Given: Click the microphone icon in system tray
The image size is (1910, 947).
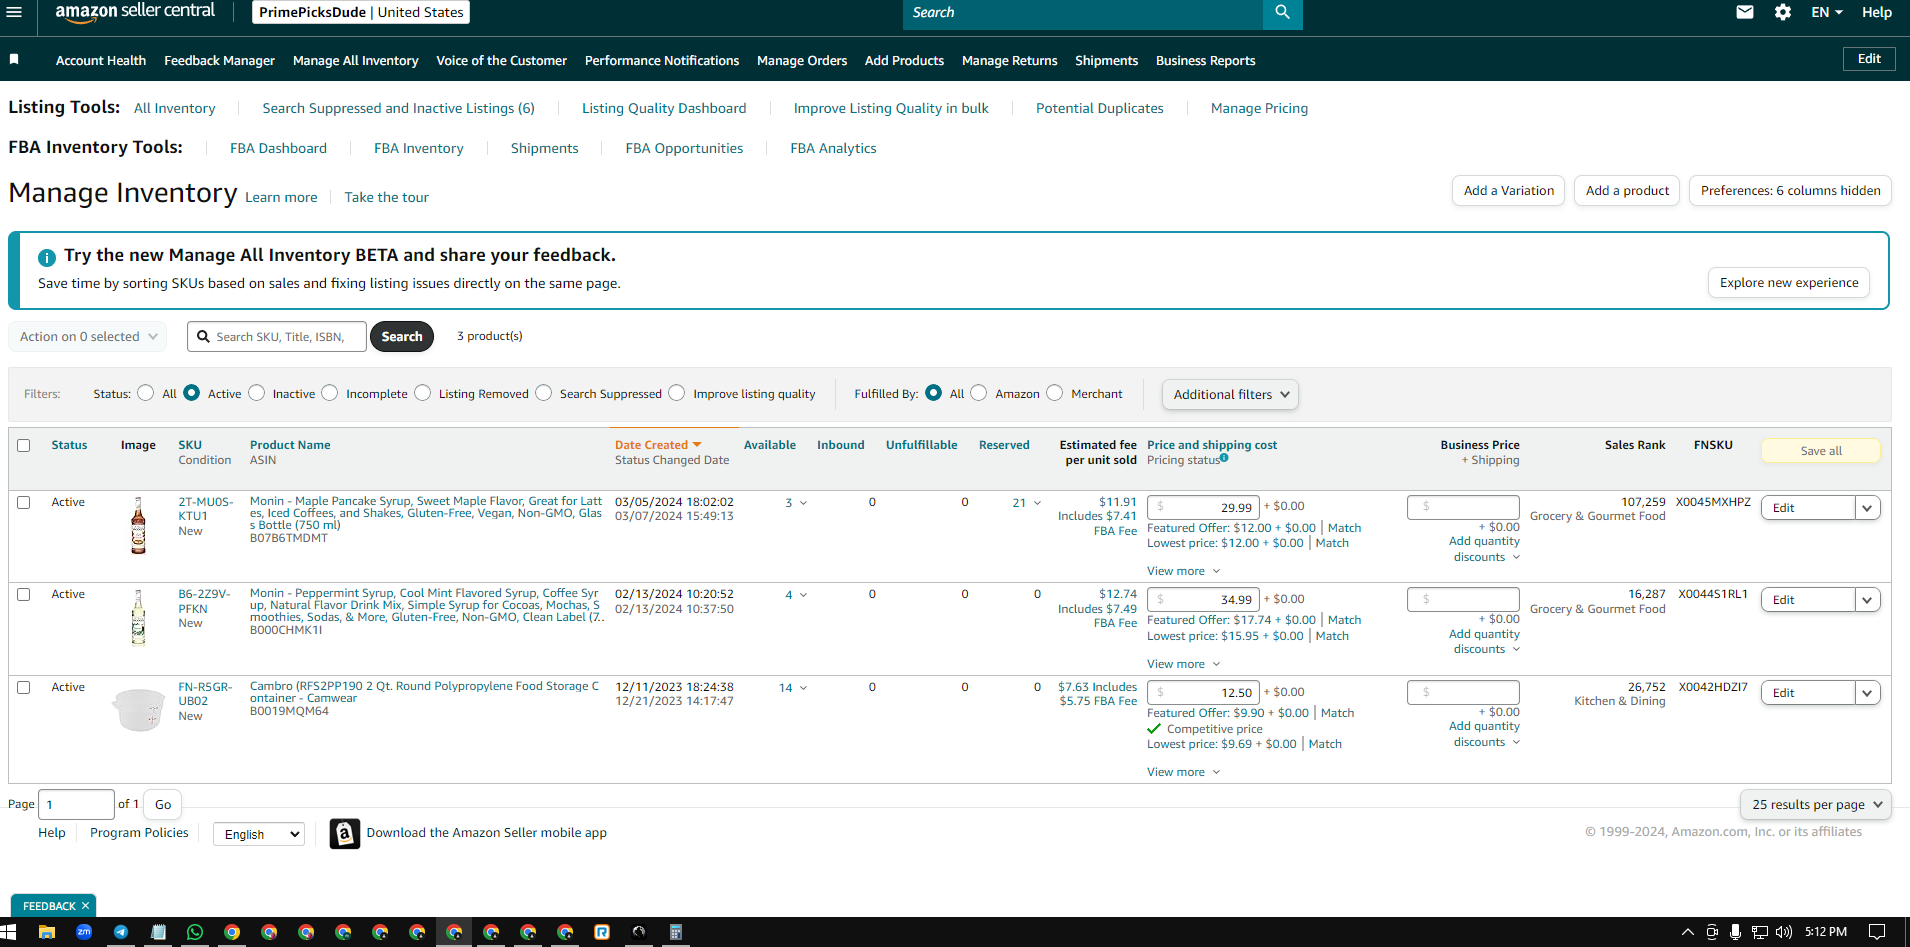Looking at the screenshot, I should 1735,932.
